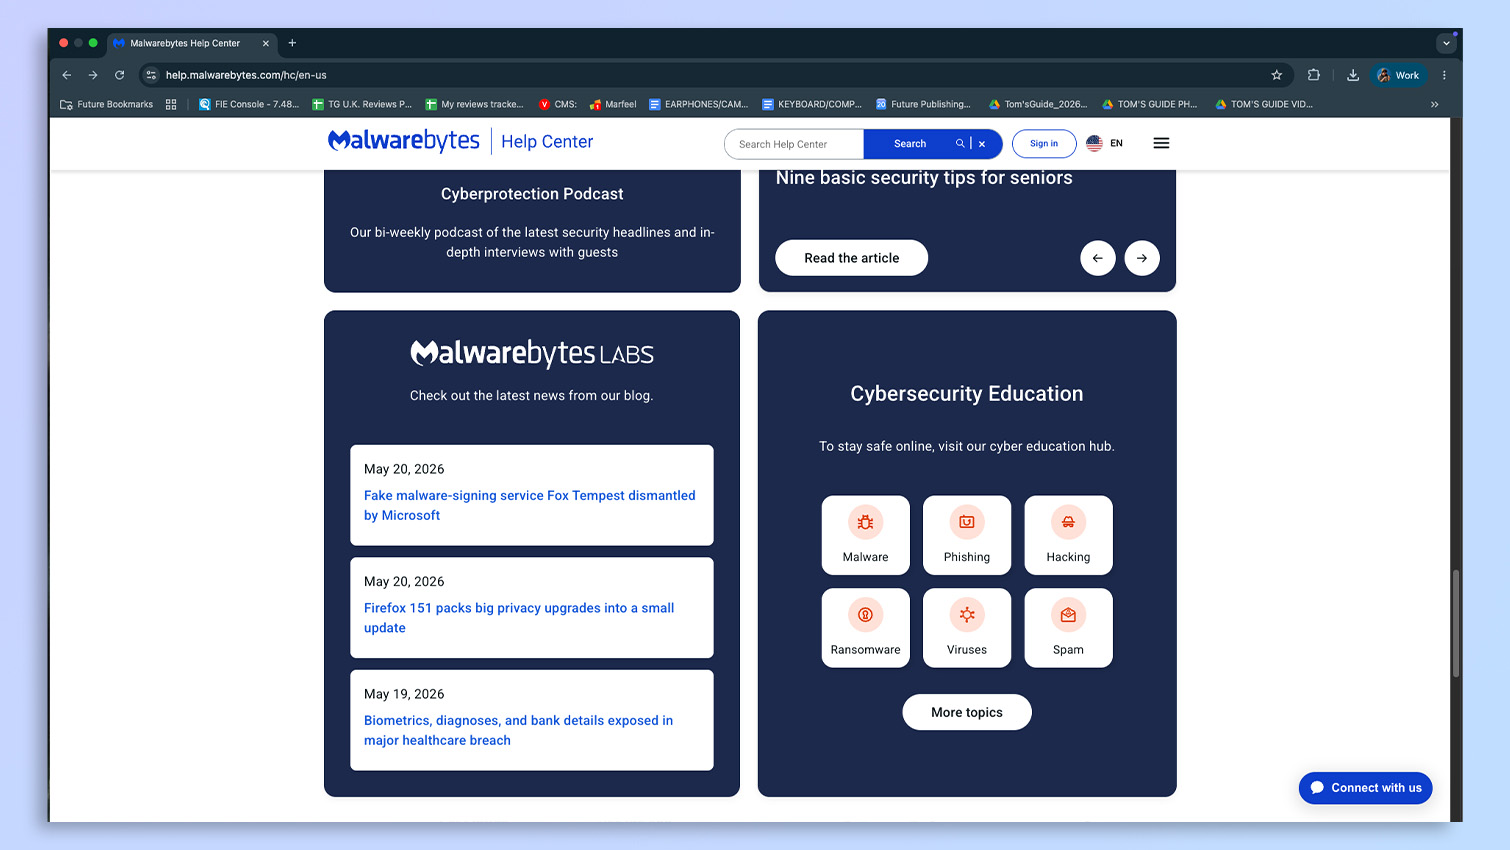1510x850 pixels.
Task: Show more bookmarks chevron
Action: (x=1435, y=104)
